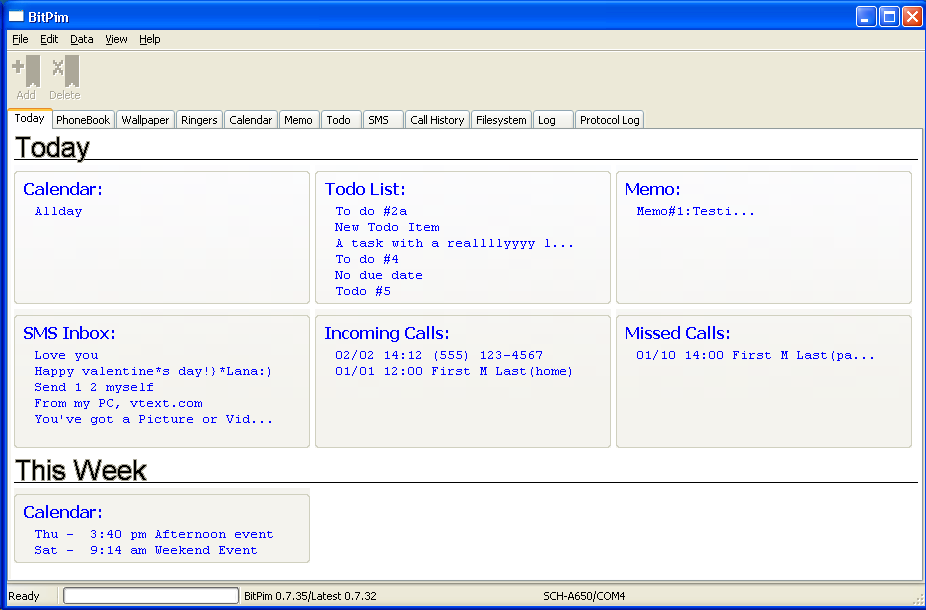Open the Ringers tab
926x610 pixels.
point(199,120)
